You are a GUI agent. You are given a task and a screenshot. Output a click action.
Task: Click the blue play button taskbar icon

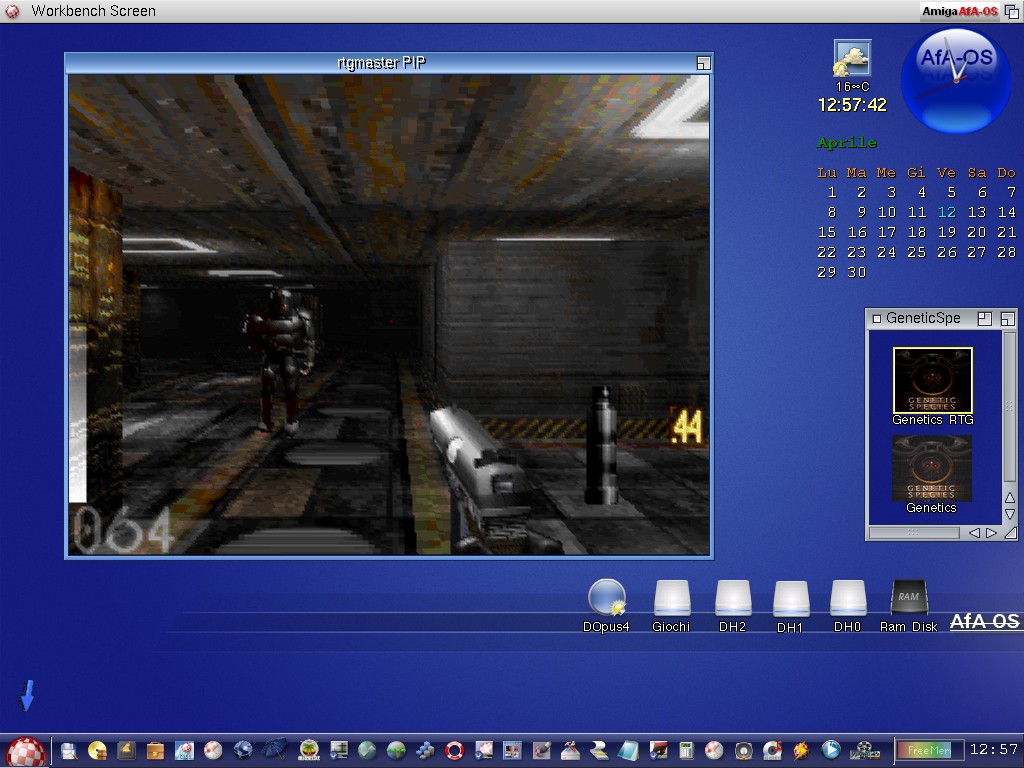[x=830, y=749]
